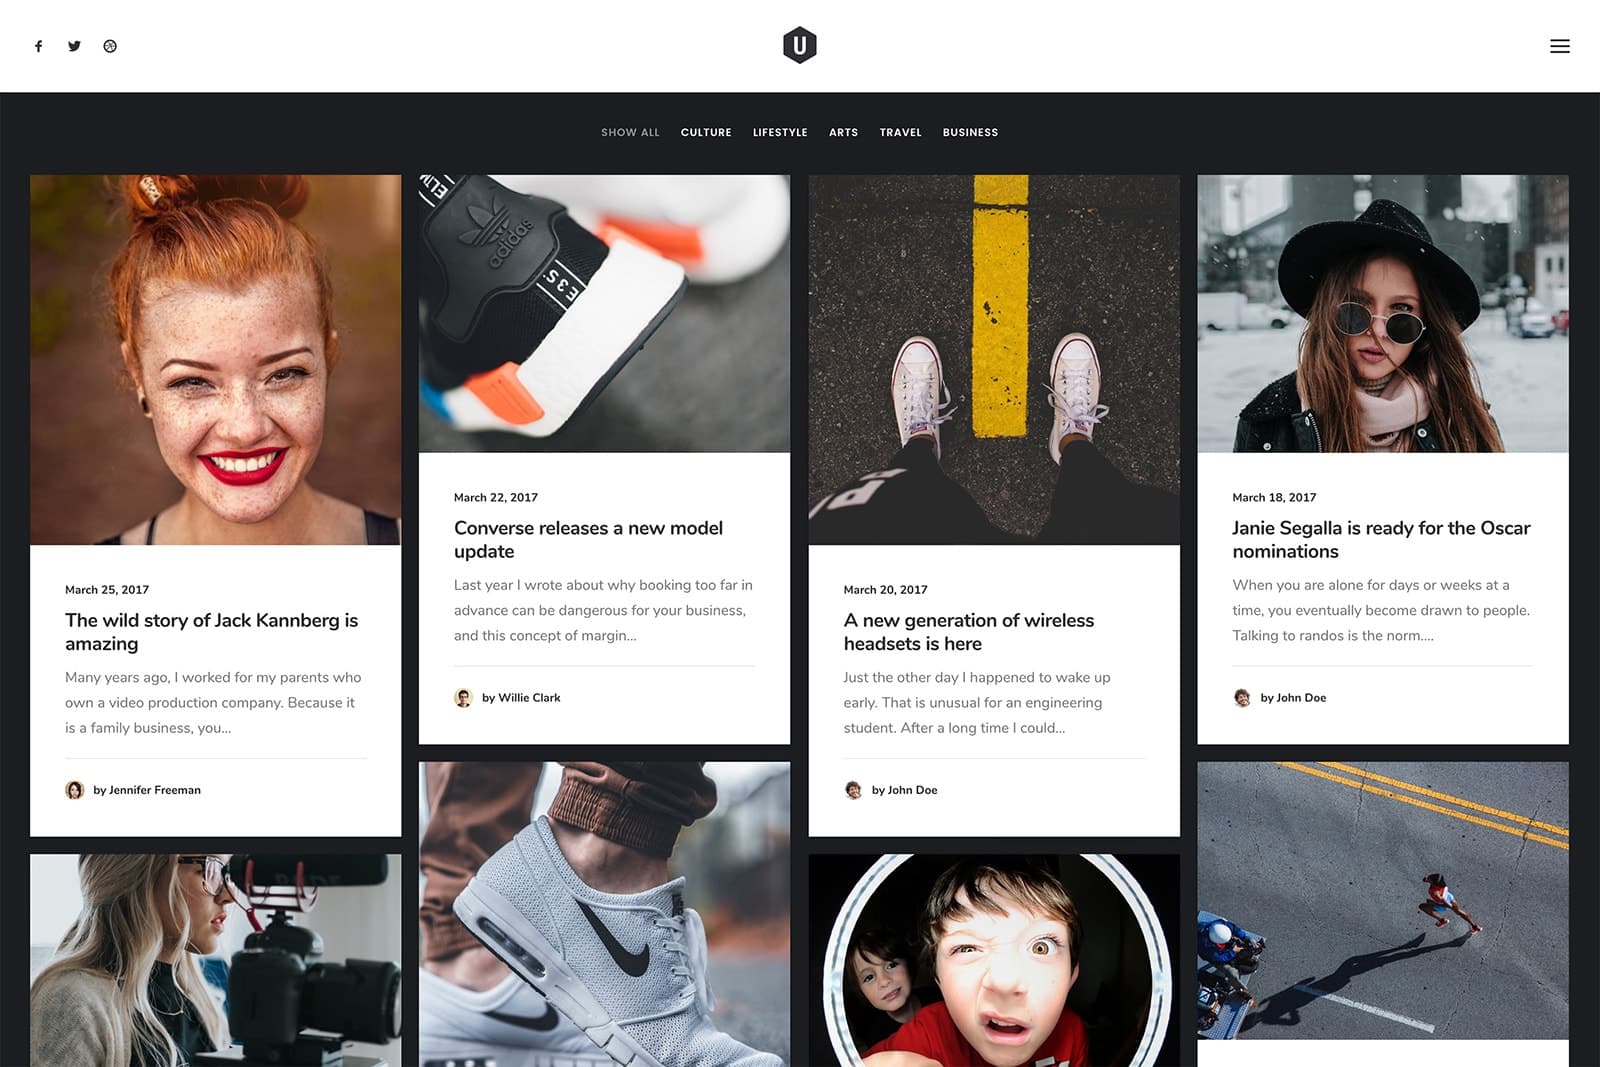Open the hamburger menu
This screenshot has width=1600, height=1067.
click(x=1559, y=46)
